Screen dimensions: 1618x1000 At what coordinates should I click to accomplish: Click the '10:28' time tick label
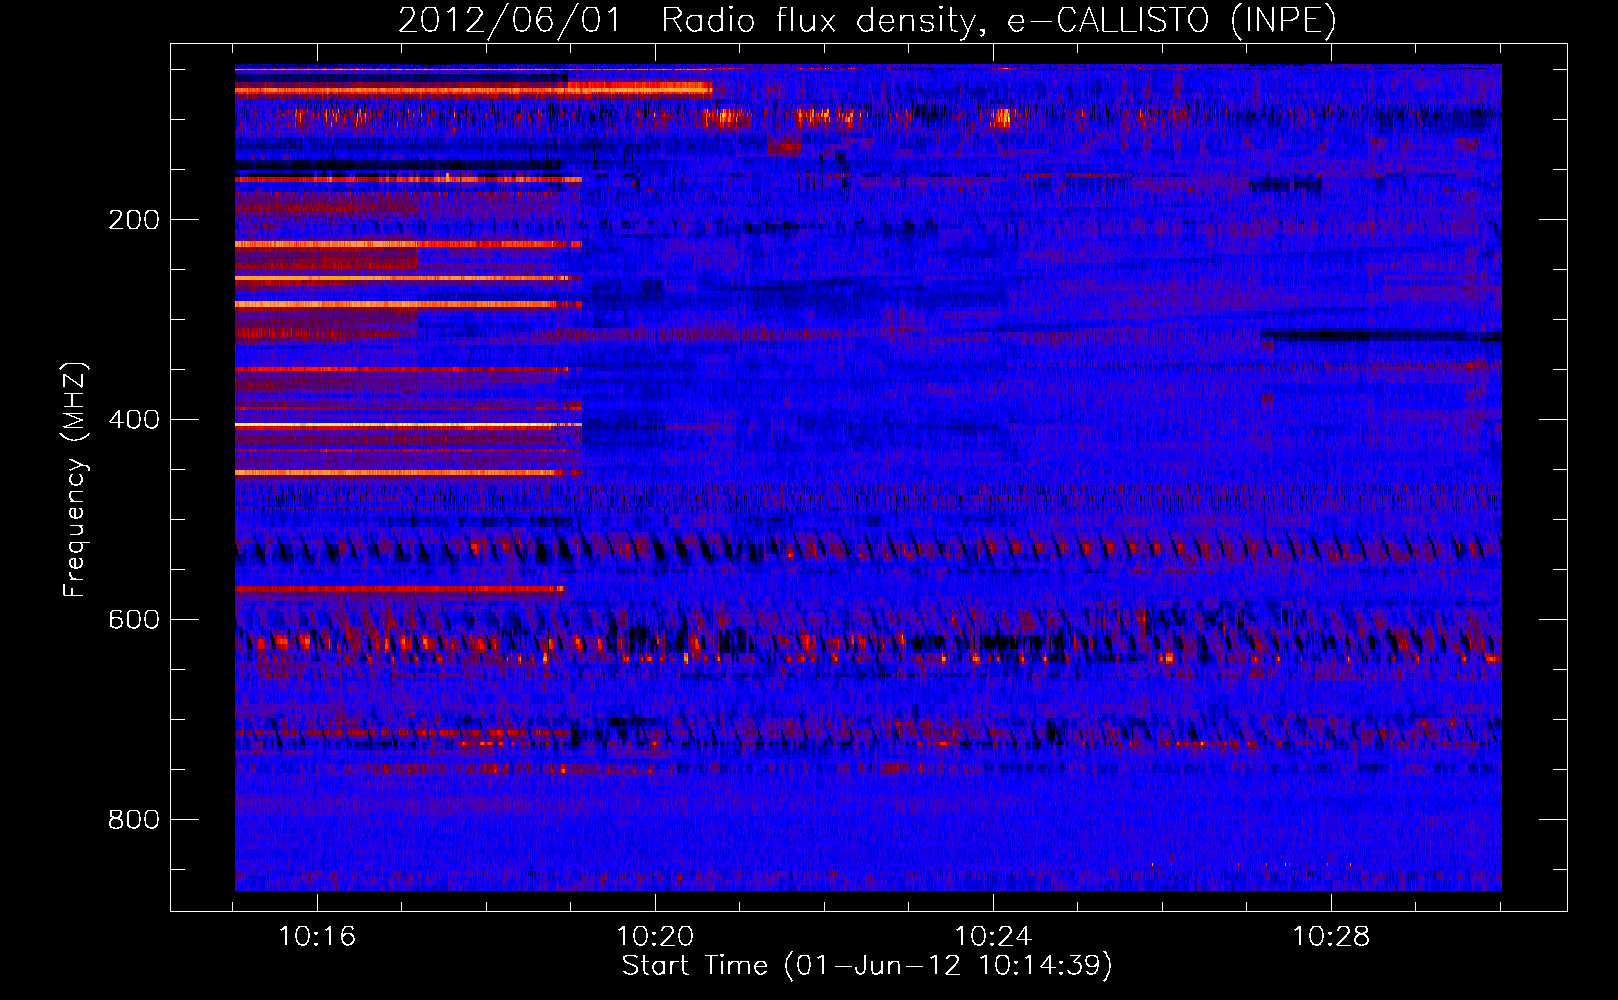coord(1331,937)
